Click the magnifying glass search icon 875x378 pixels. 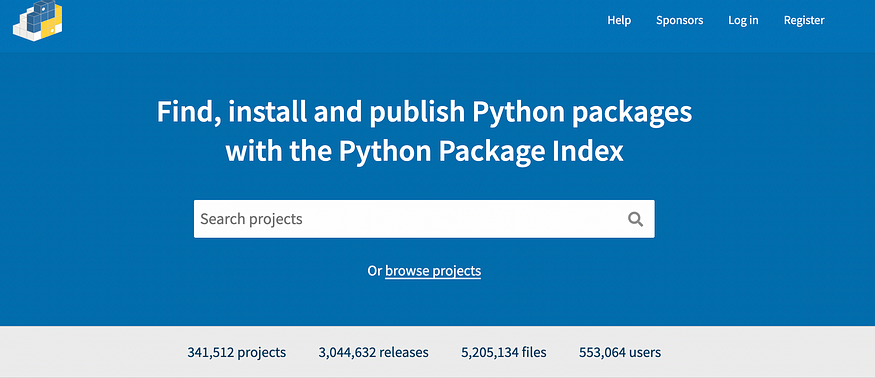pos(635,219)
